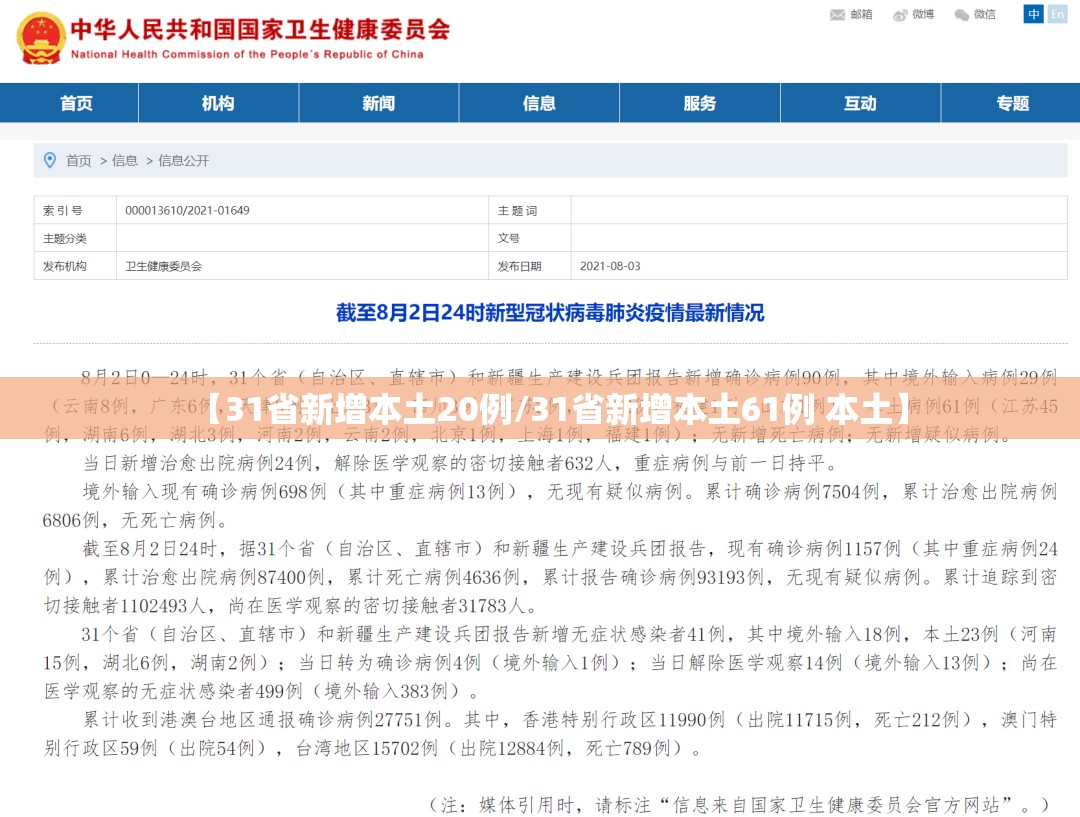Go to 信息 in breadcrumb

click(125, 161)
